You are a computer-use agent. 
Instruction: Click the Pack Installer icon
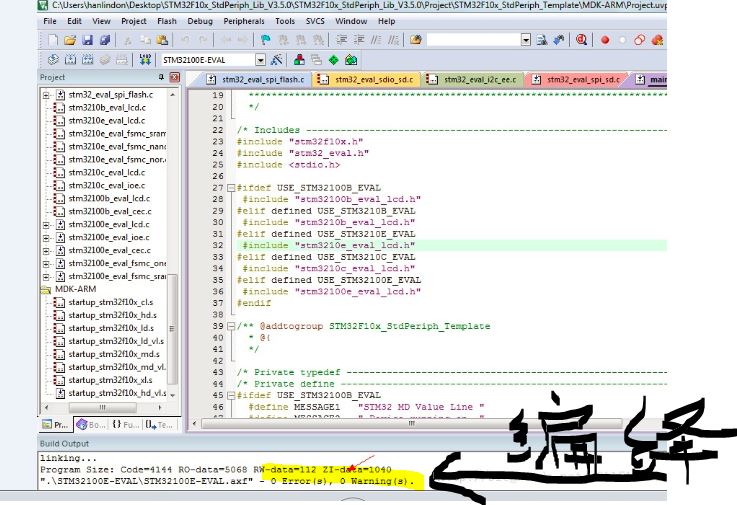click(x=351, y=60)
